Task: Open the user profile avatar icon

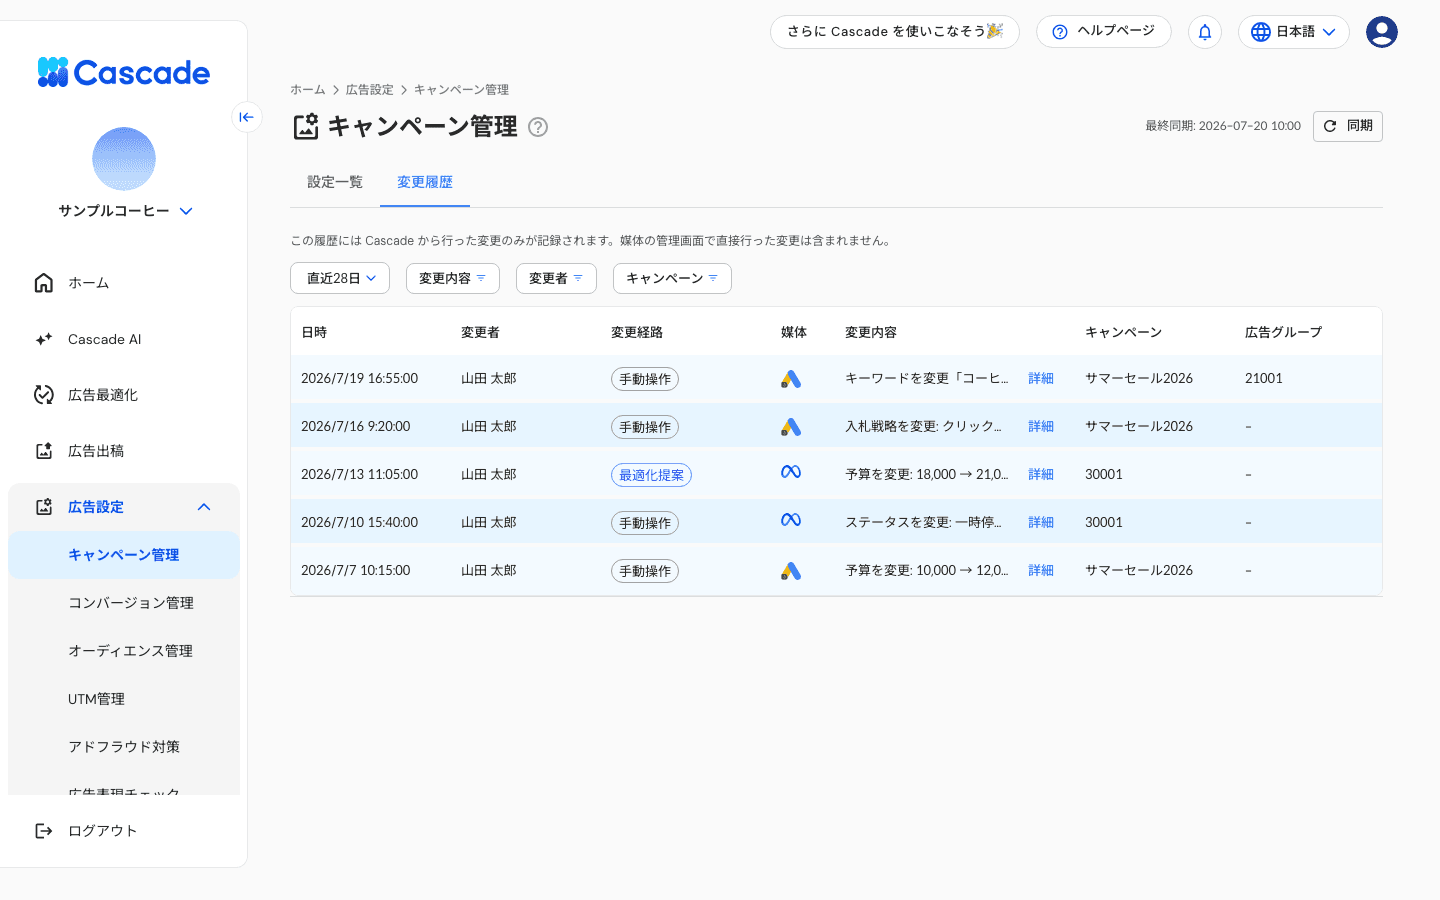Action: point(1382,32)
